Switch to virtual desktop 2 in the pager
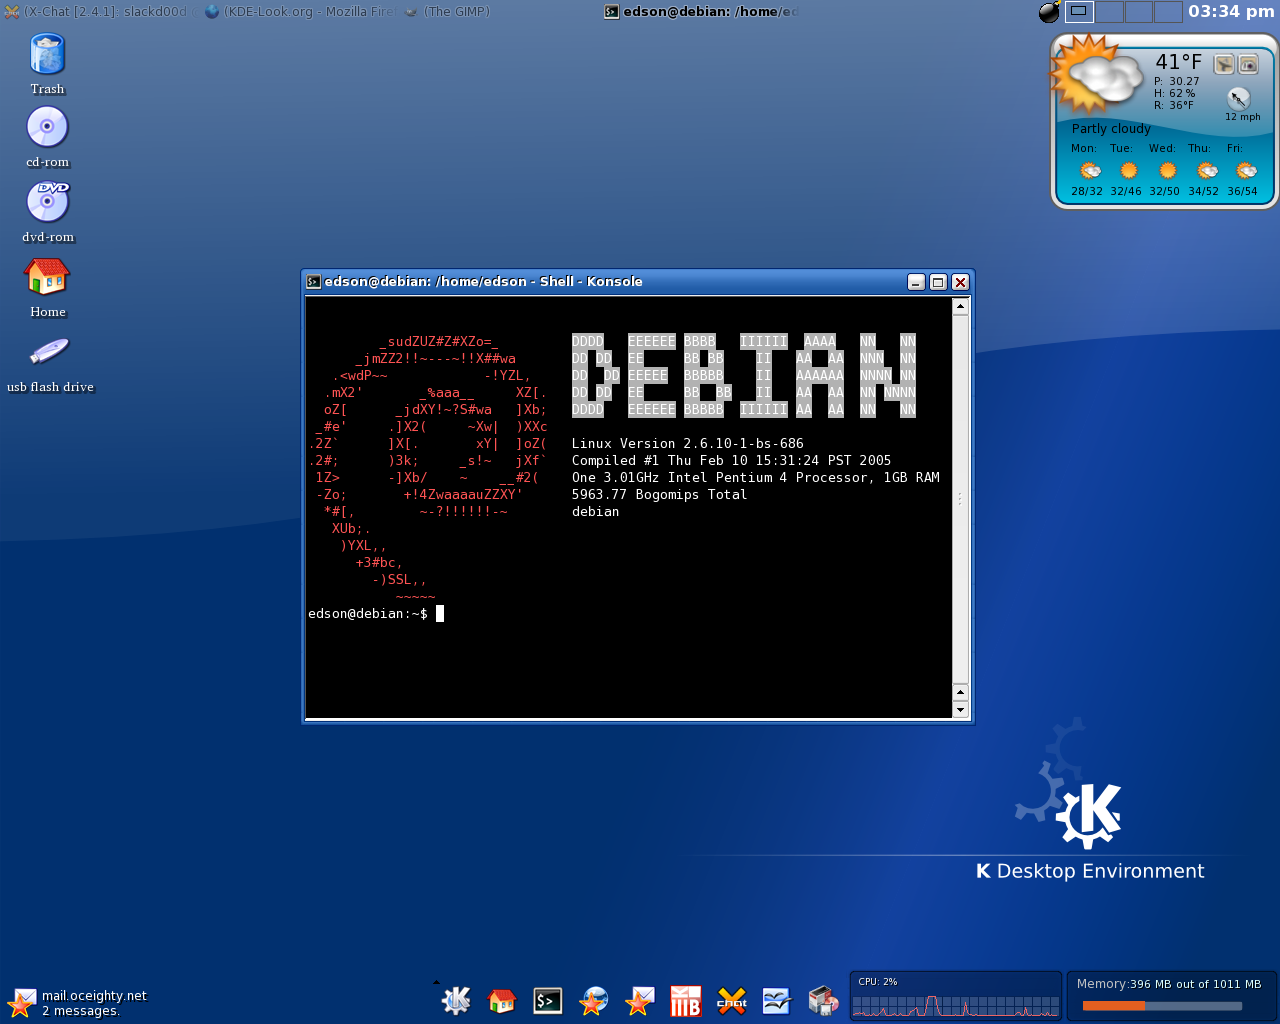This screenshot has width=1280, height=1024. tap(1109, 12)
